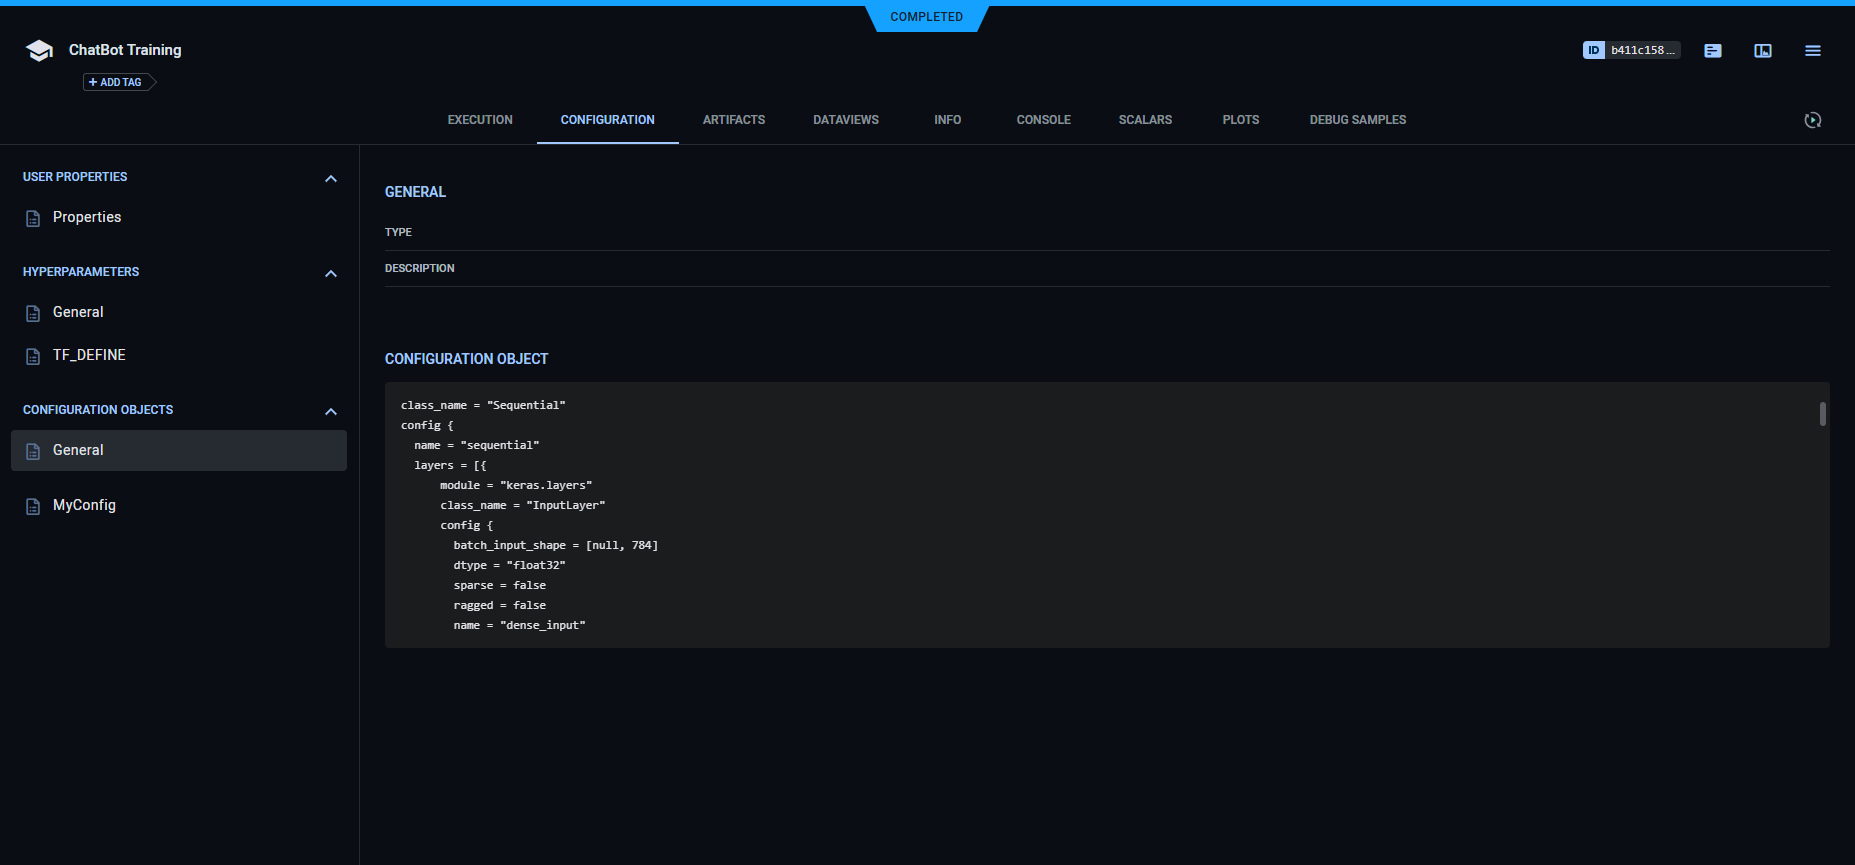1855x865 pixels.
Task: Collapse the User Properties section
Action: click(331, 178)
